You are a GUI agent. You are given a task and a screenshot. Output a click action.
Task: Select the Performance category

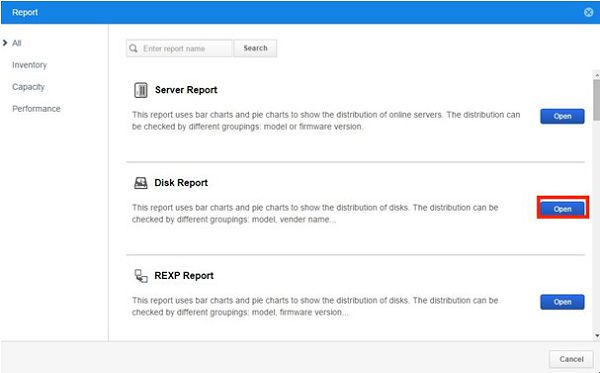[x=36, y=109]
